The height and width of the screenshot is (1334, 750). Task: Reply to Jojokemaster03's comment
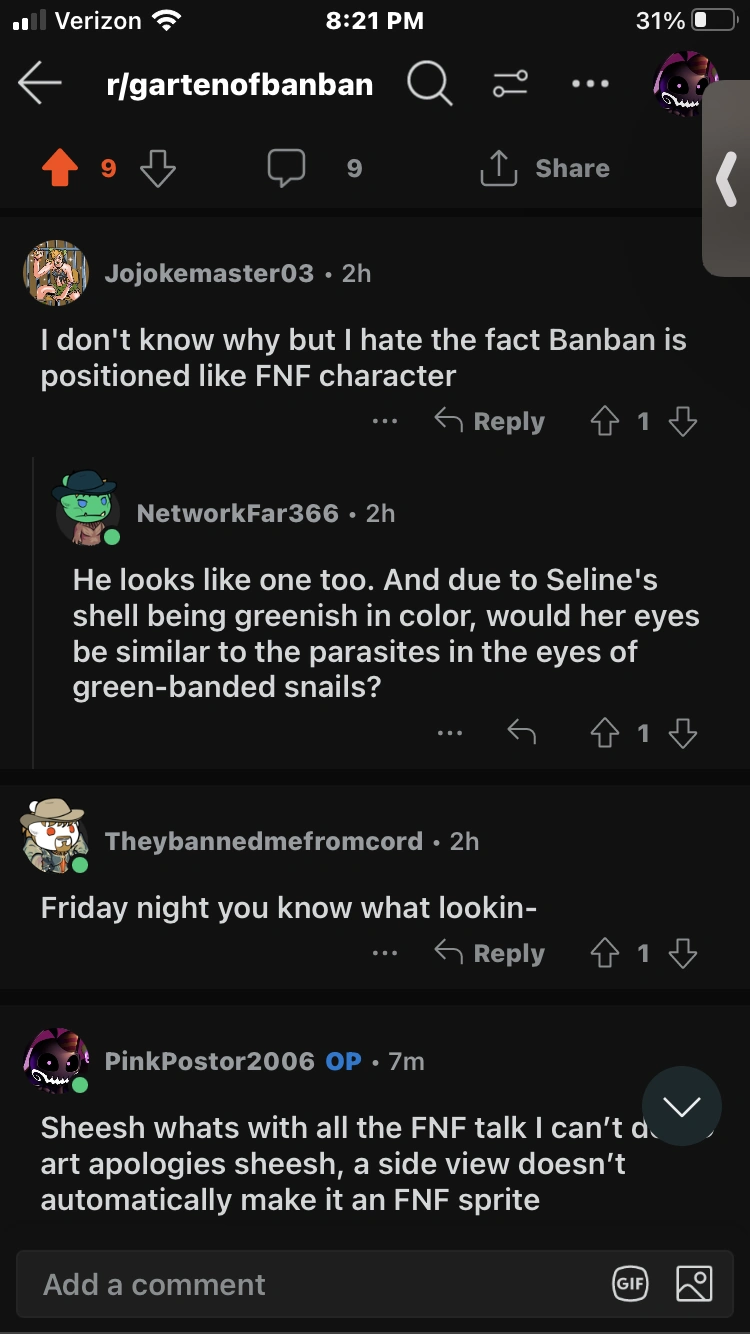pos(490,422)
